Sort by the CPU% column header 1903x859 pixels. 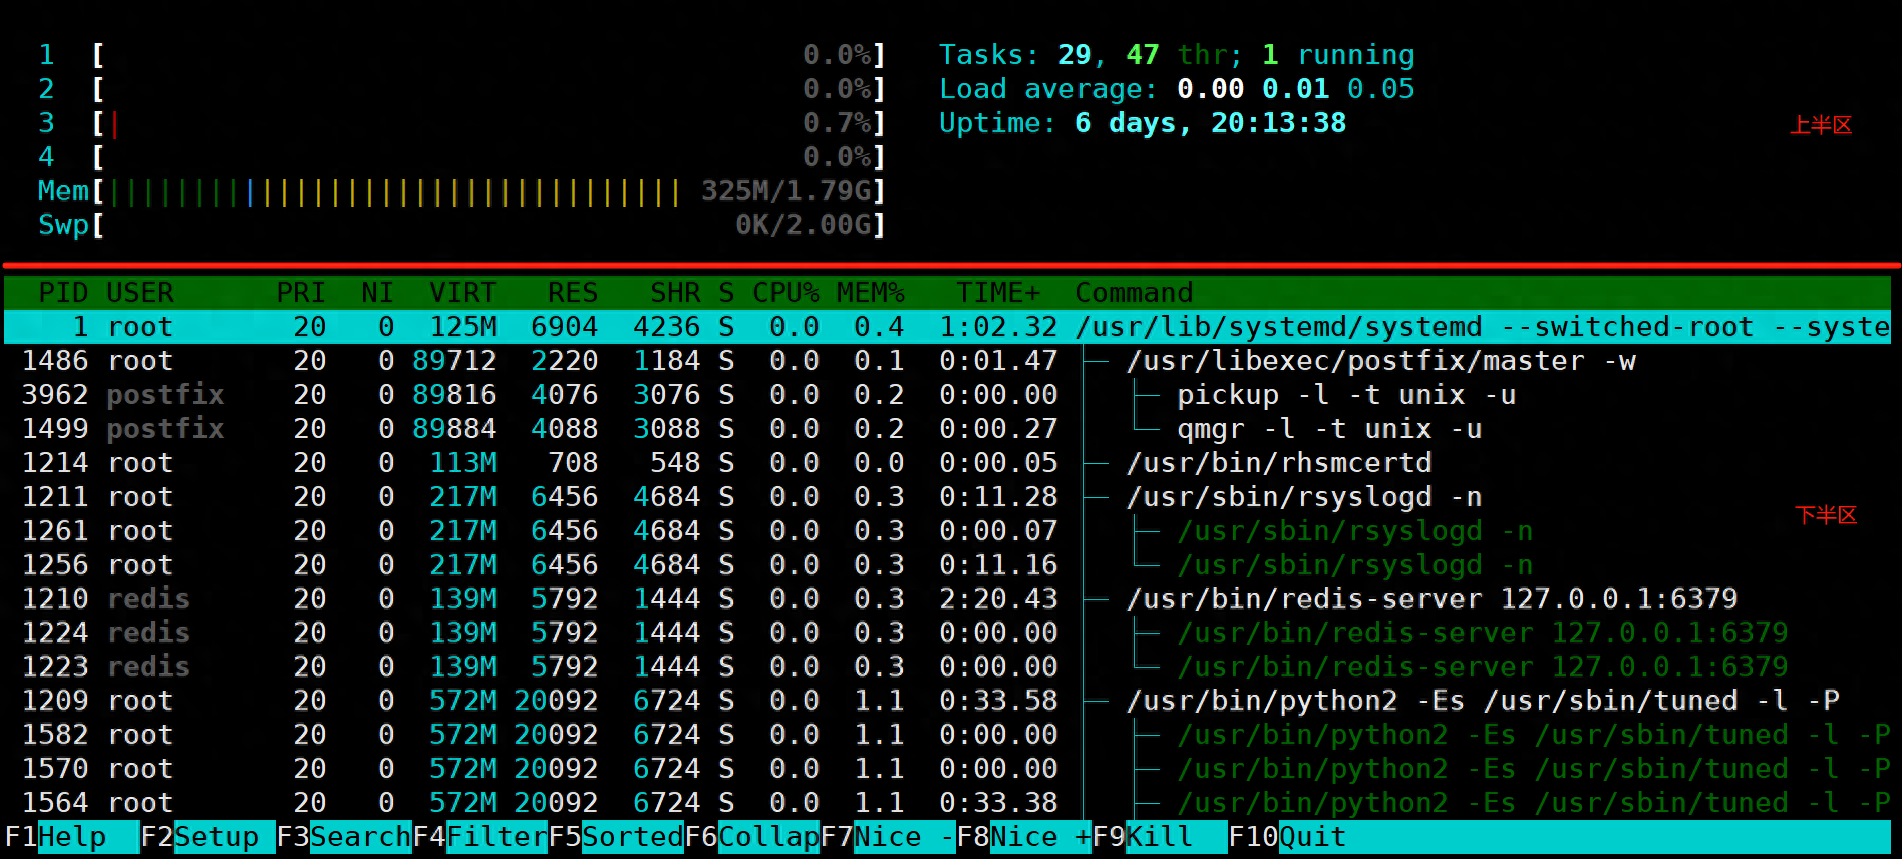pyautogui.click(x=786, y=293)
